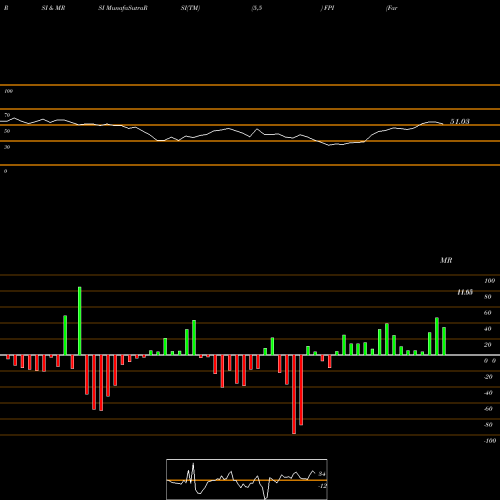Click the 'MR' indicator title
500x500 pixels.
pyautogui.click(x=446, y=260)
